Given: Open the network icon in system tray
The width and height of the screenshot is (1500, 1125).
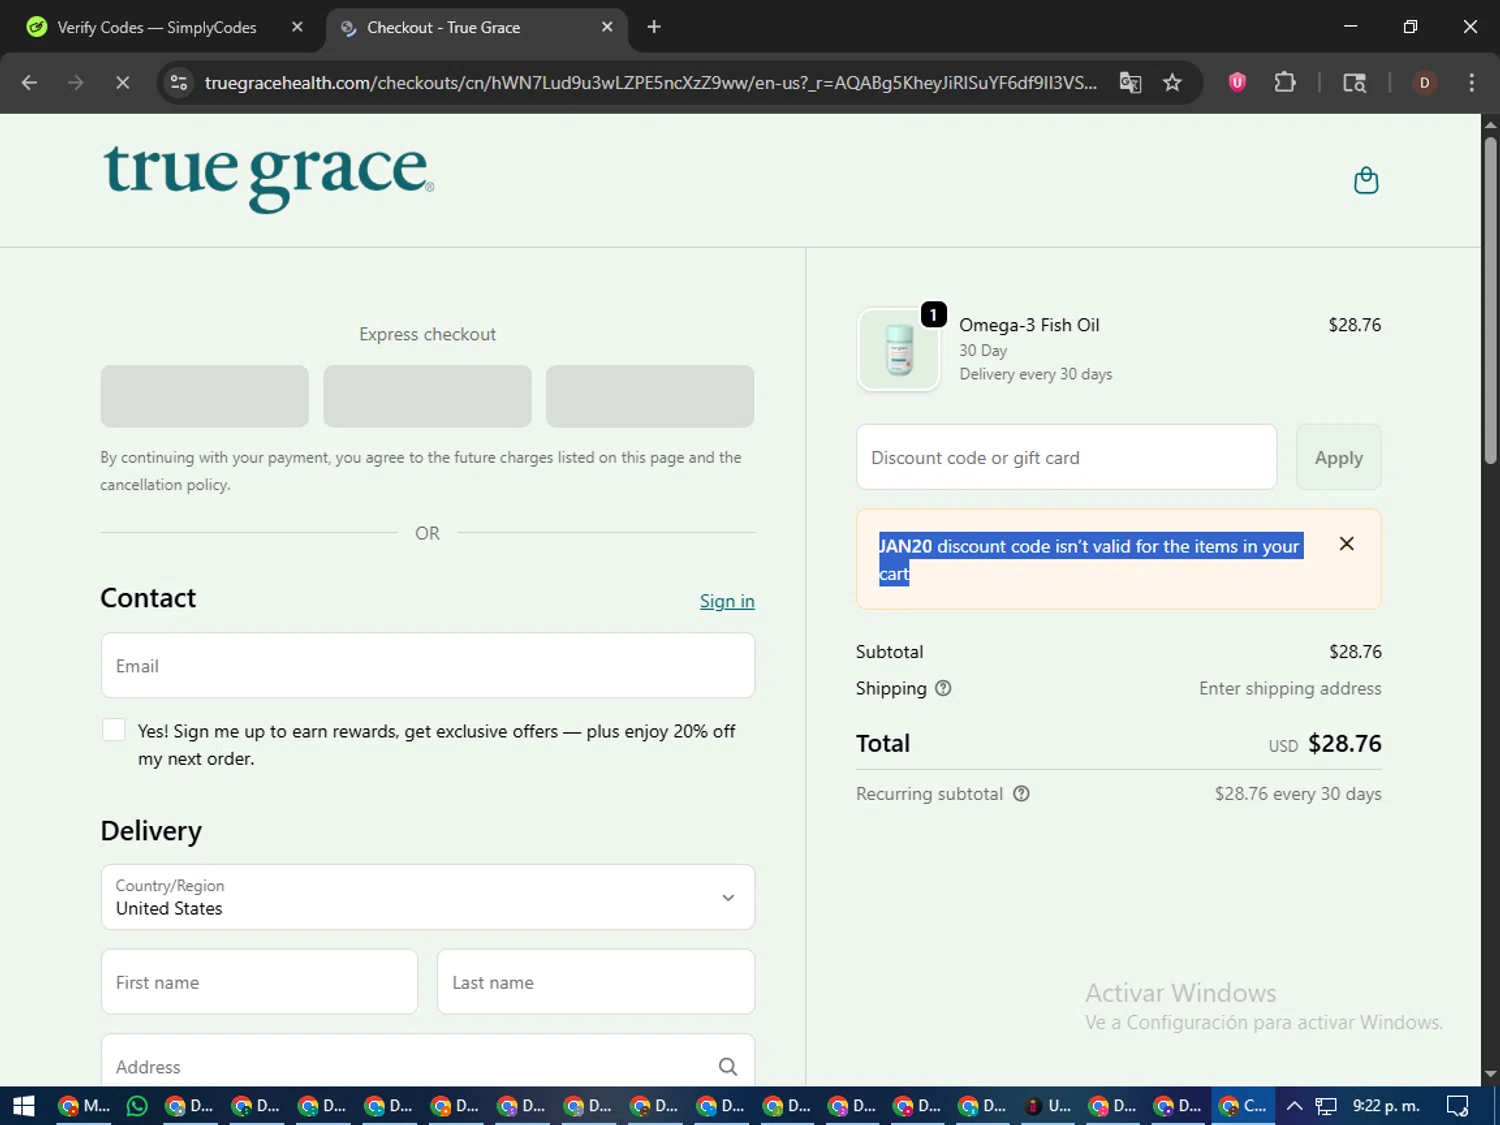Looking at the screenshot, I should click(x=1326, y=1106).
